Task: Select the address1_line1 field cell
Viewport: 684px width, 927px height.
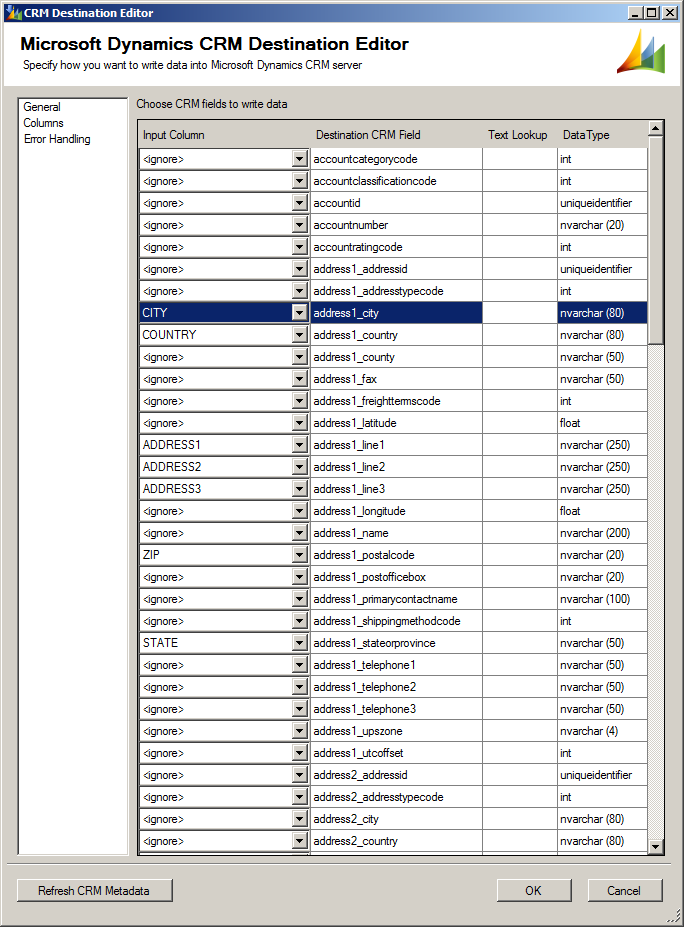Action: (x=397, y=445)
